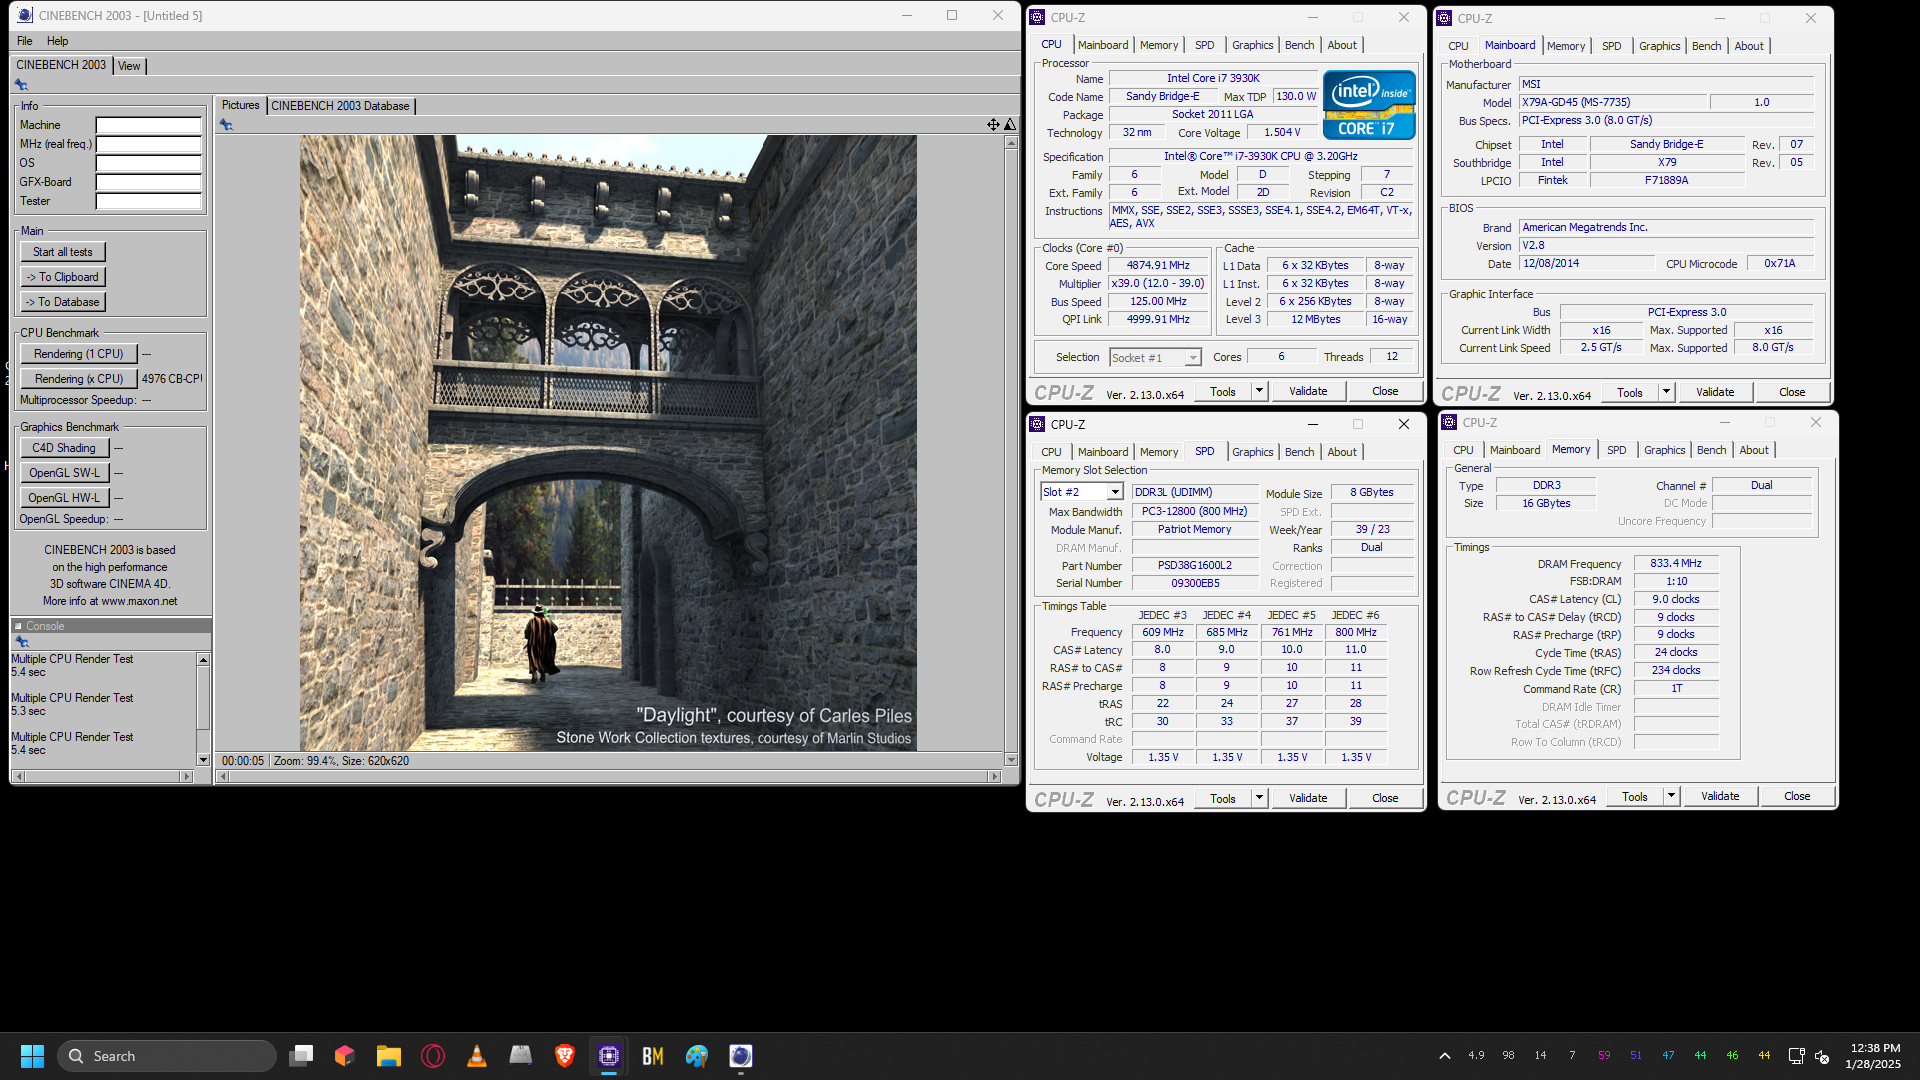The height and width of the screenshot is (1080, 1920).
Task: Click the Console scroll-down arrow
Action: (203, 760)
